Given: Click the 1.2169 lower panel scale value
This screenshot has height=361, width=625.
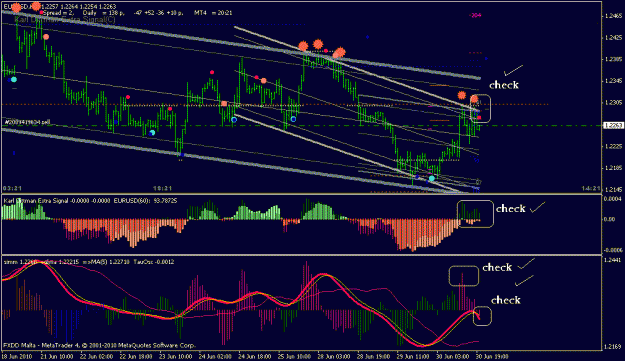Looking at the screenshot, I should (613, 347).
